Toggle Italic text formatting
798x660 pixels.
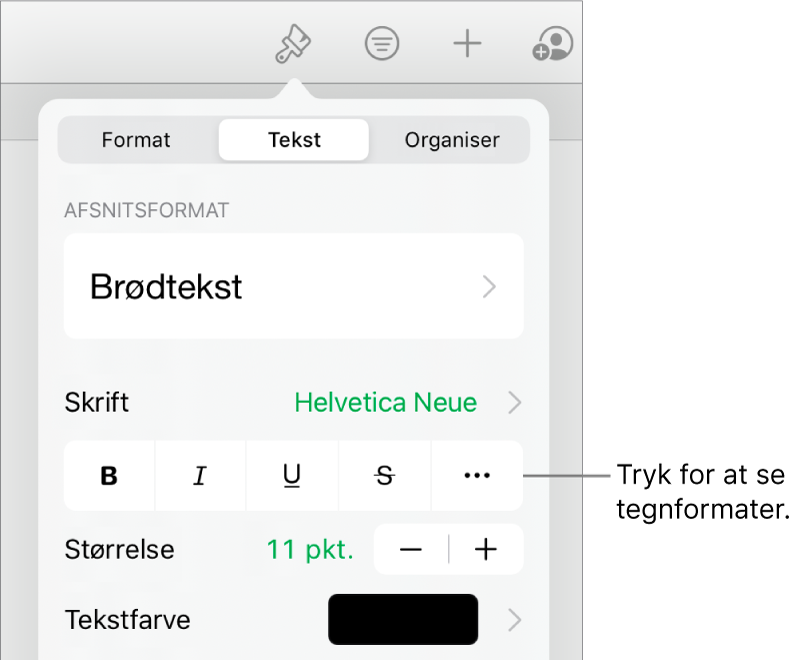(201, 477)
